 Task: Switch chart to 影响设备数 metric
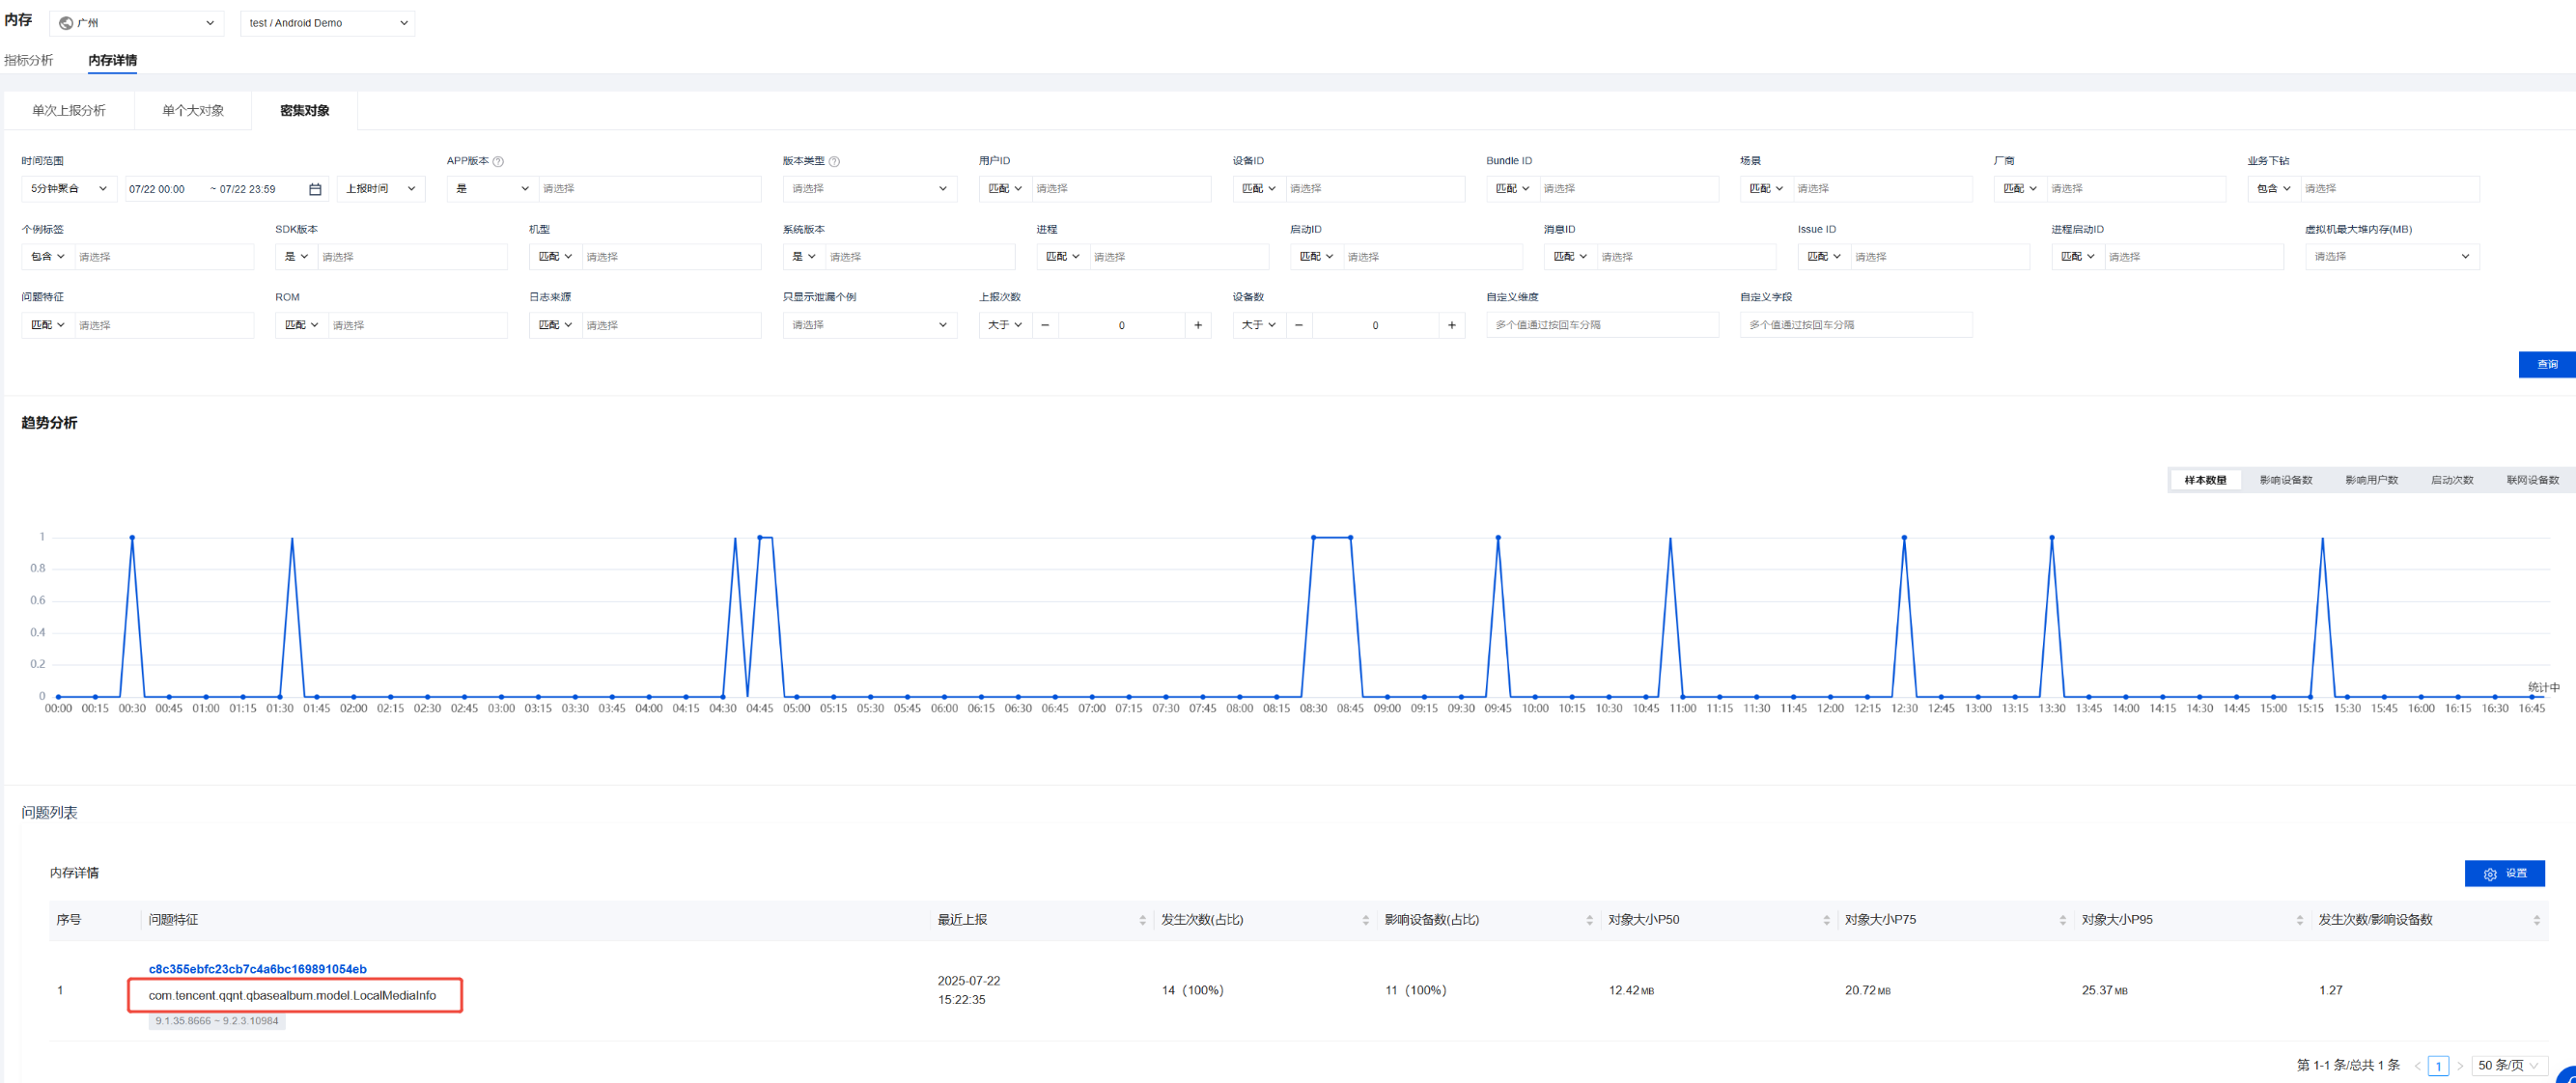[2285, 480]
